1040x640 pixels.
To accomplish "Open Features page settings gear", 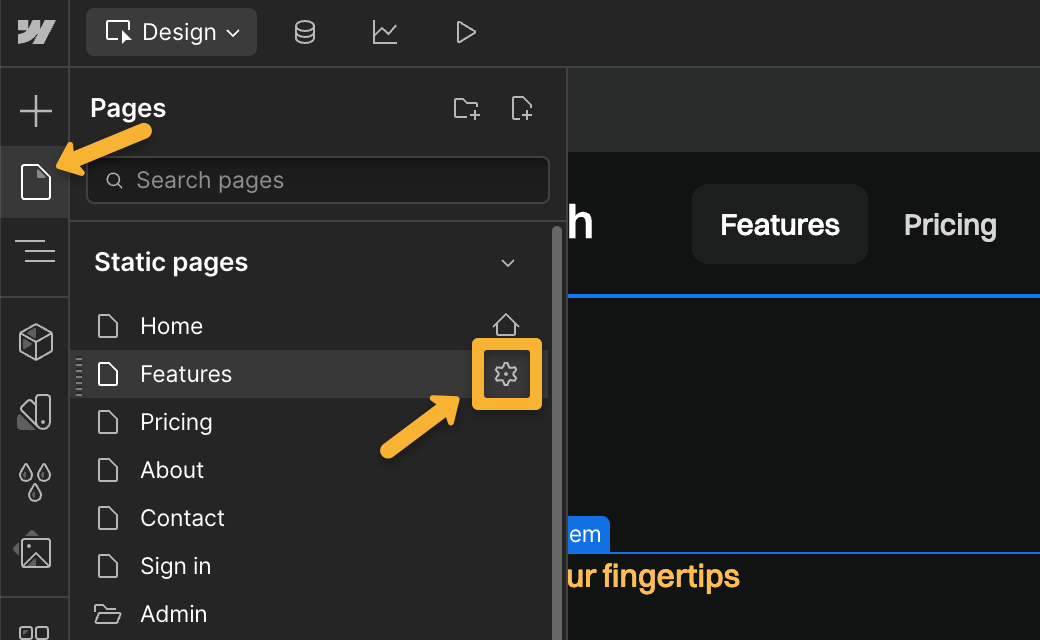I will click(506, 374).
